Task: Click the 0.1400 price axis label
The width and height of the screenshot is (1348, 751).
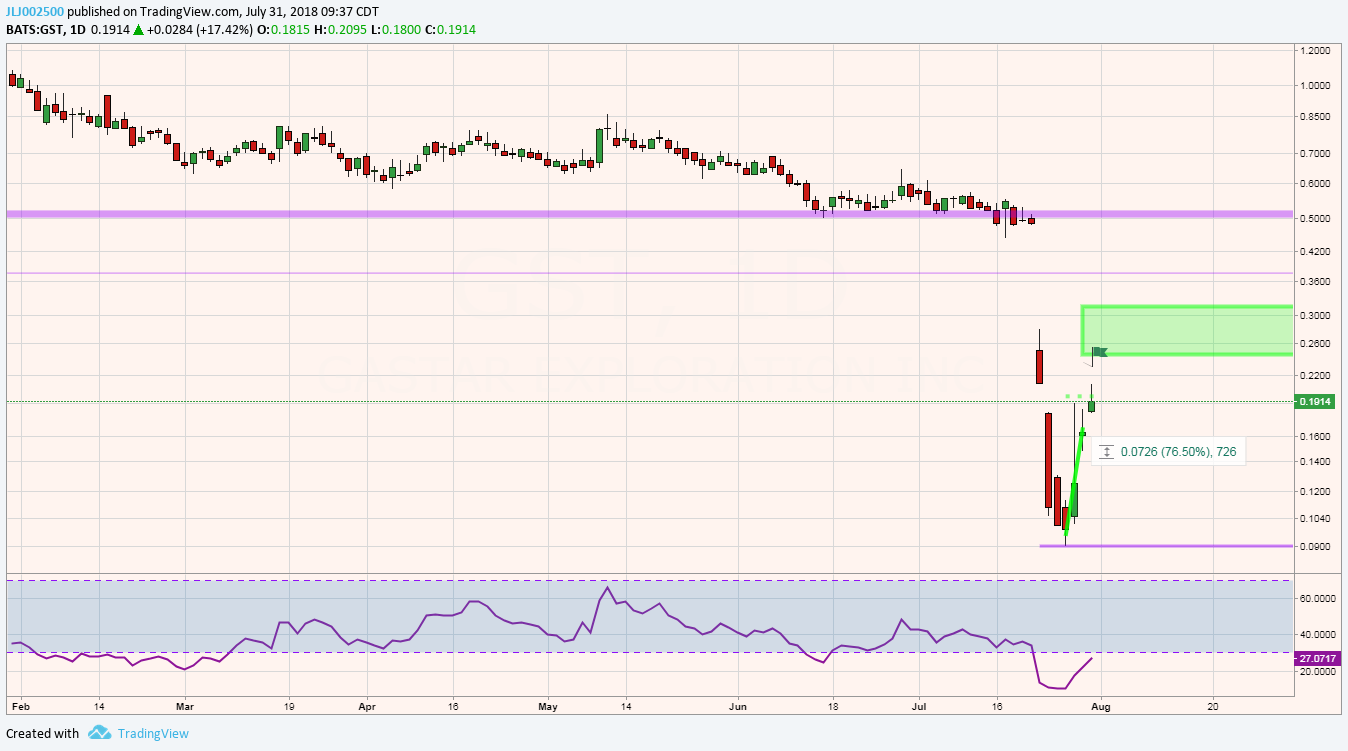Action: [x=1316, y=462]
